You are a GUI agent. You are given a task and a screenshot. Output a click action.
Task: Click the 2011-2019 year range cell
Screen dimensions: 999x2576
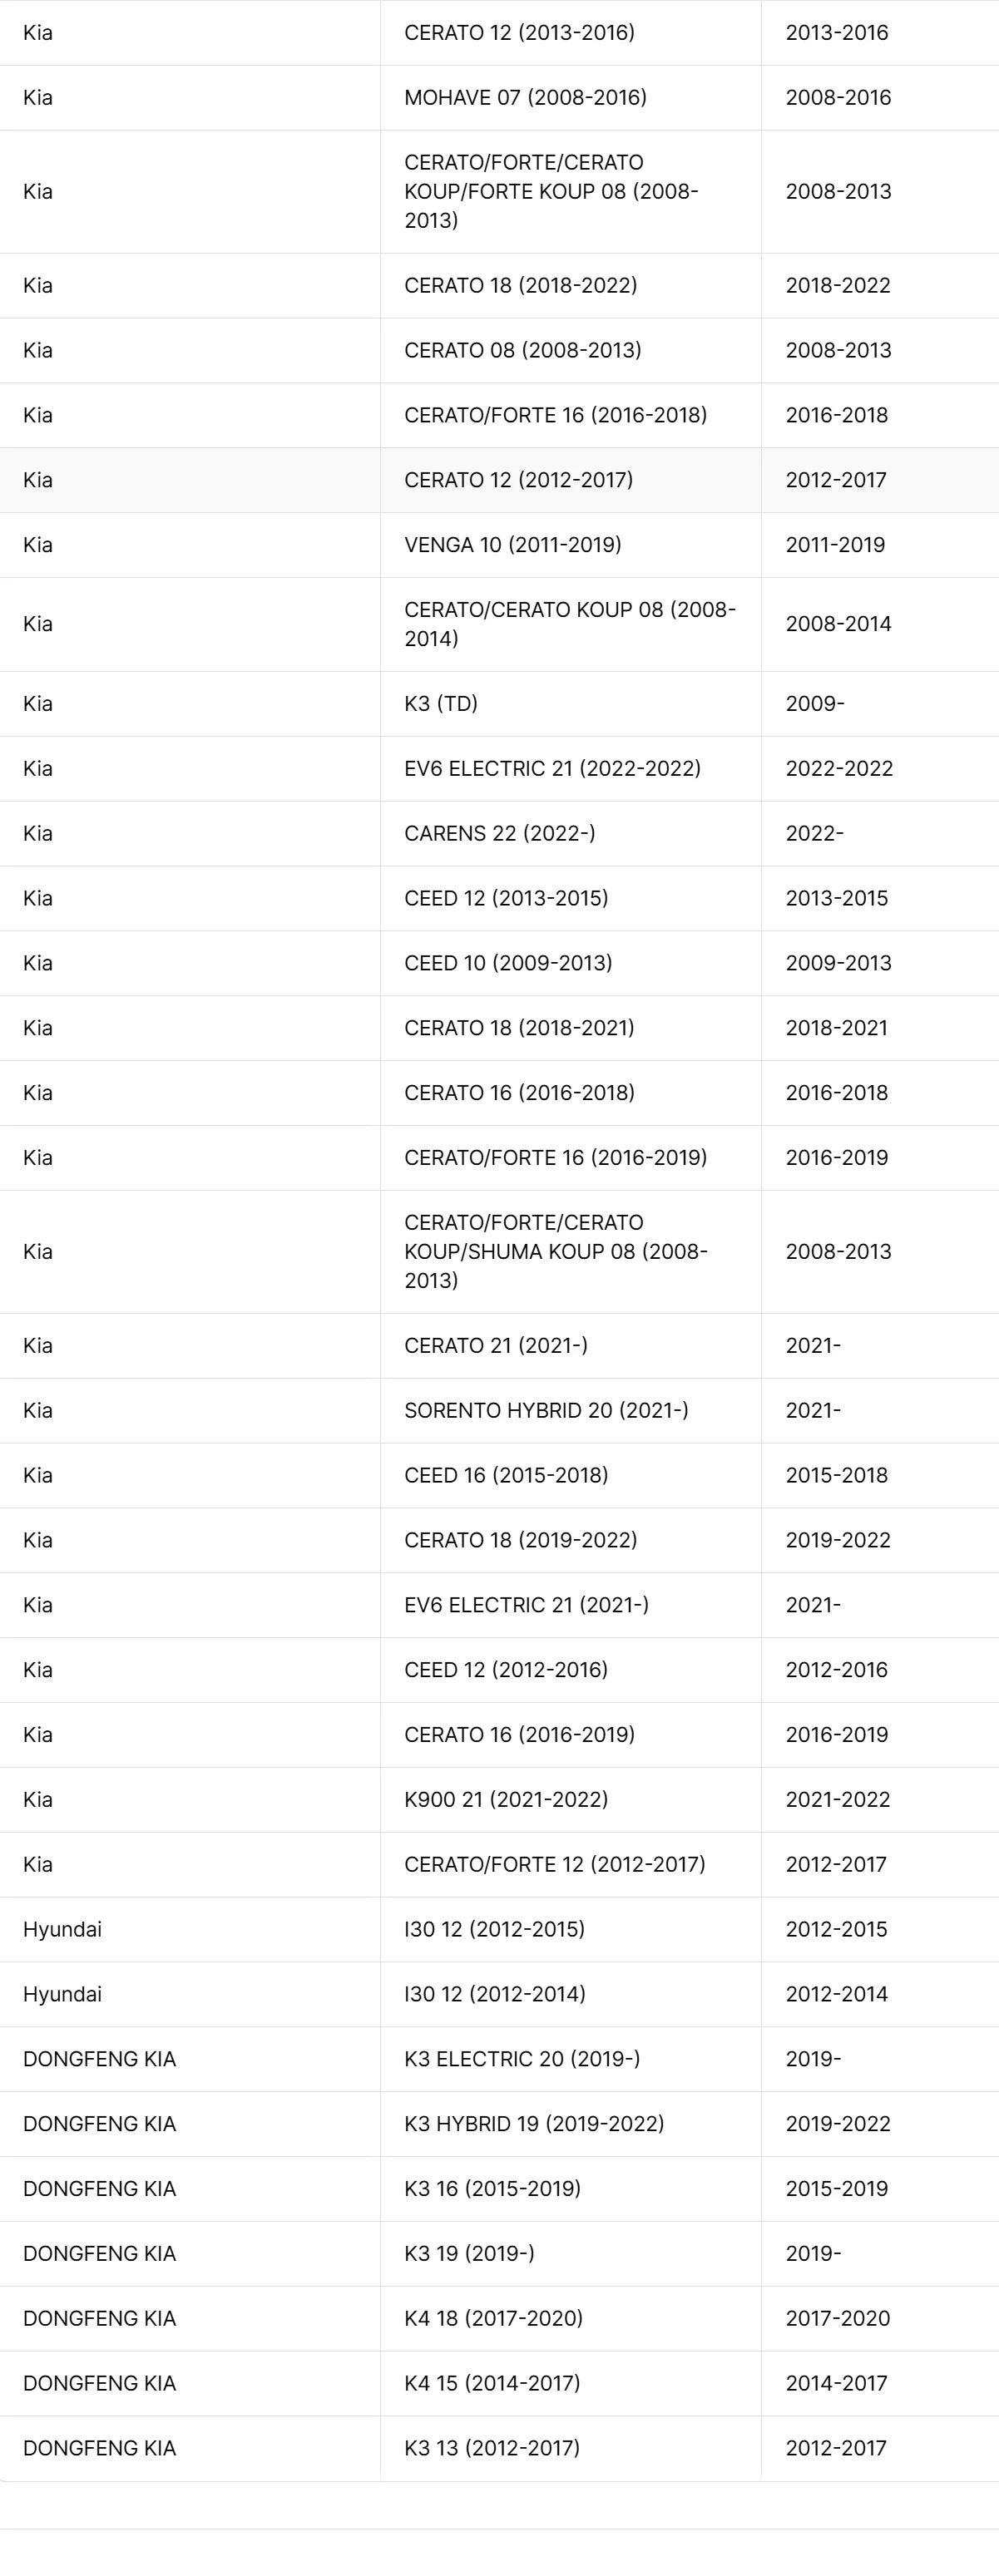point(835,544)
